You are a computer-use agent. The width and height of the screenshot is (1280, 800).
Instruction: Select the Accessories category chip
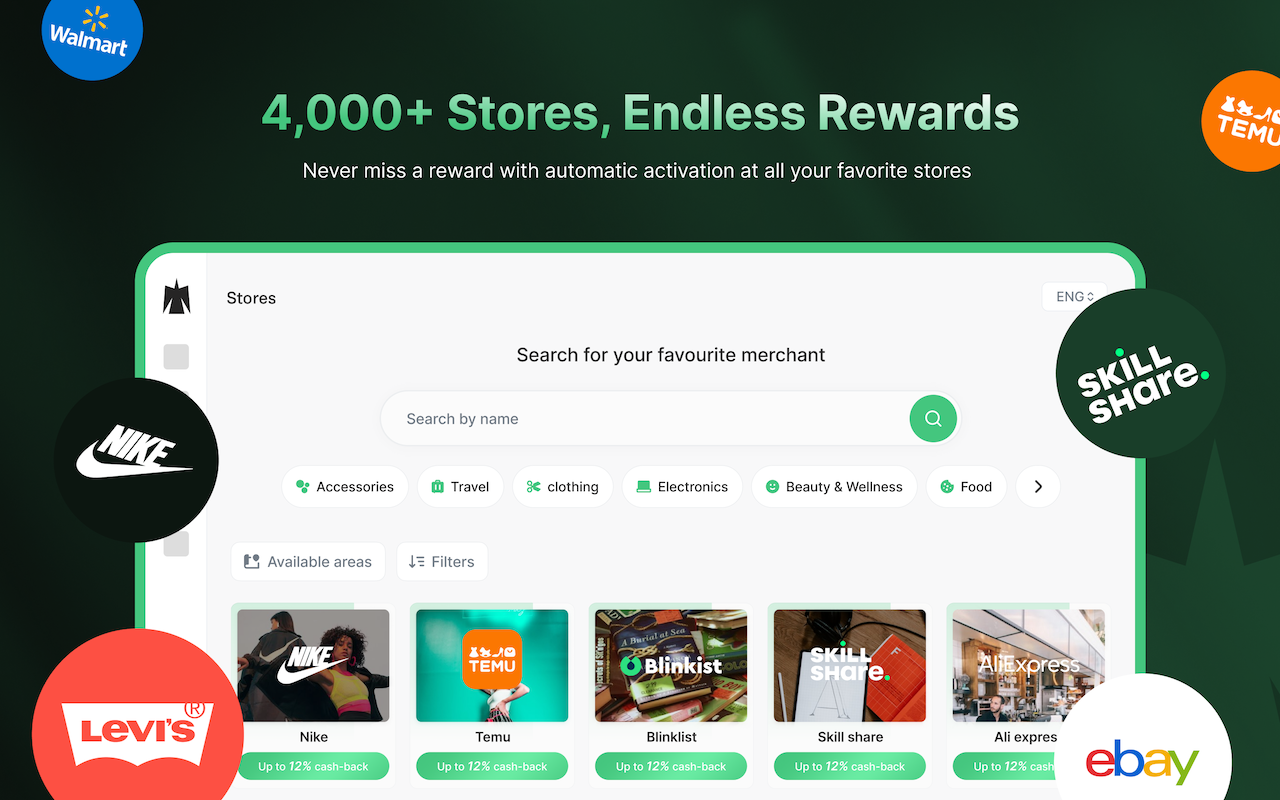pos(345,487)
